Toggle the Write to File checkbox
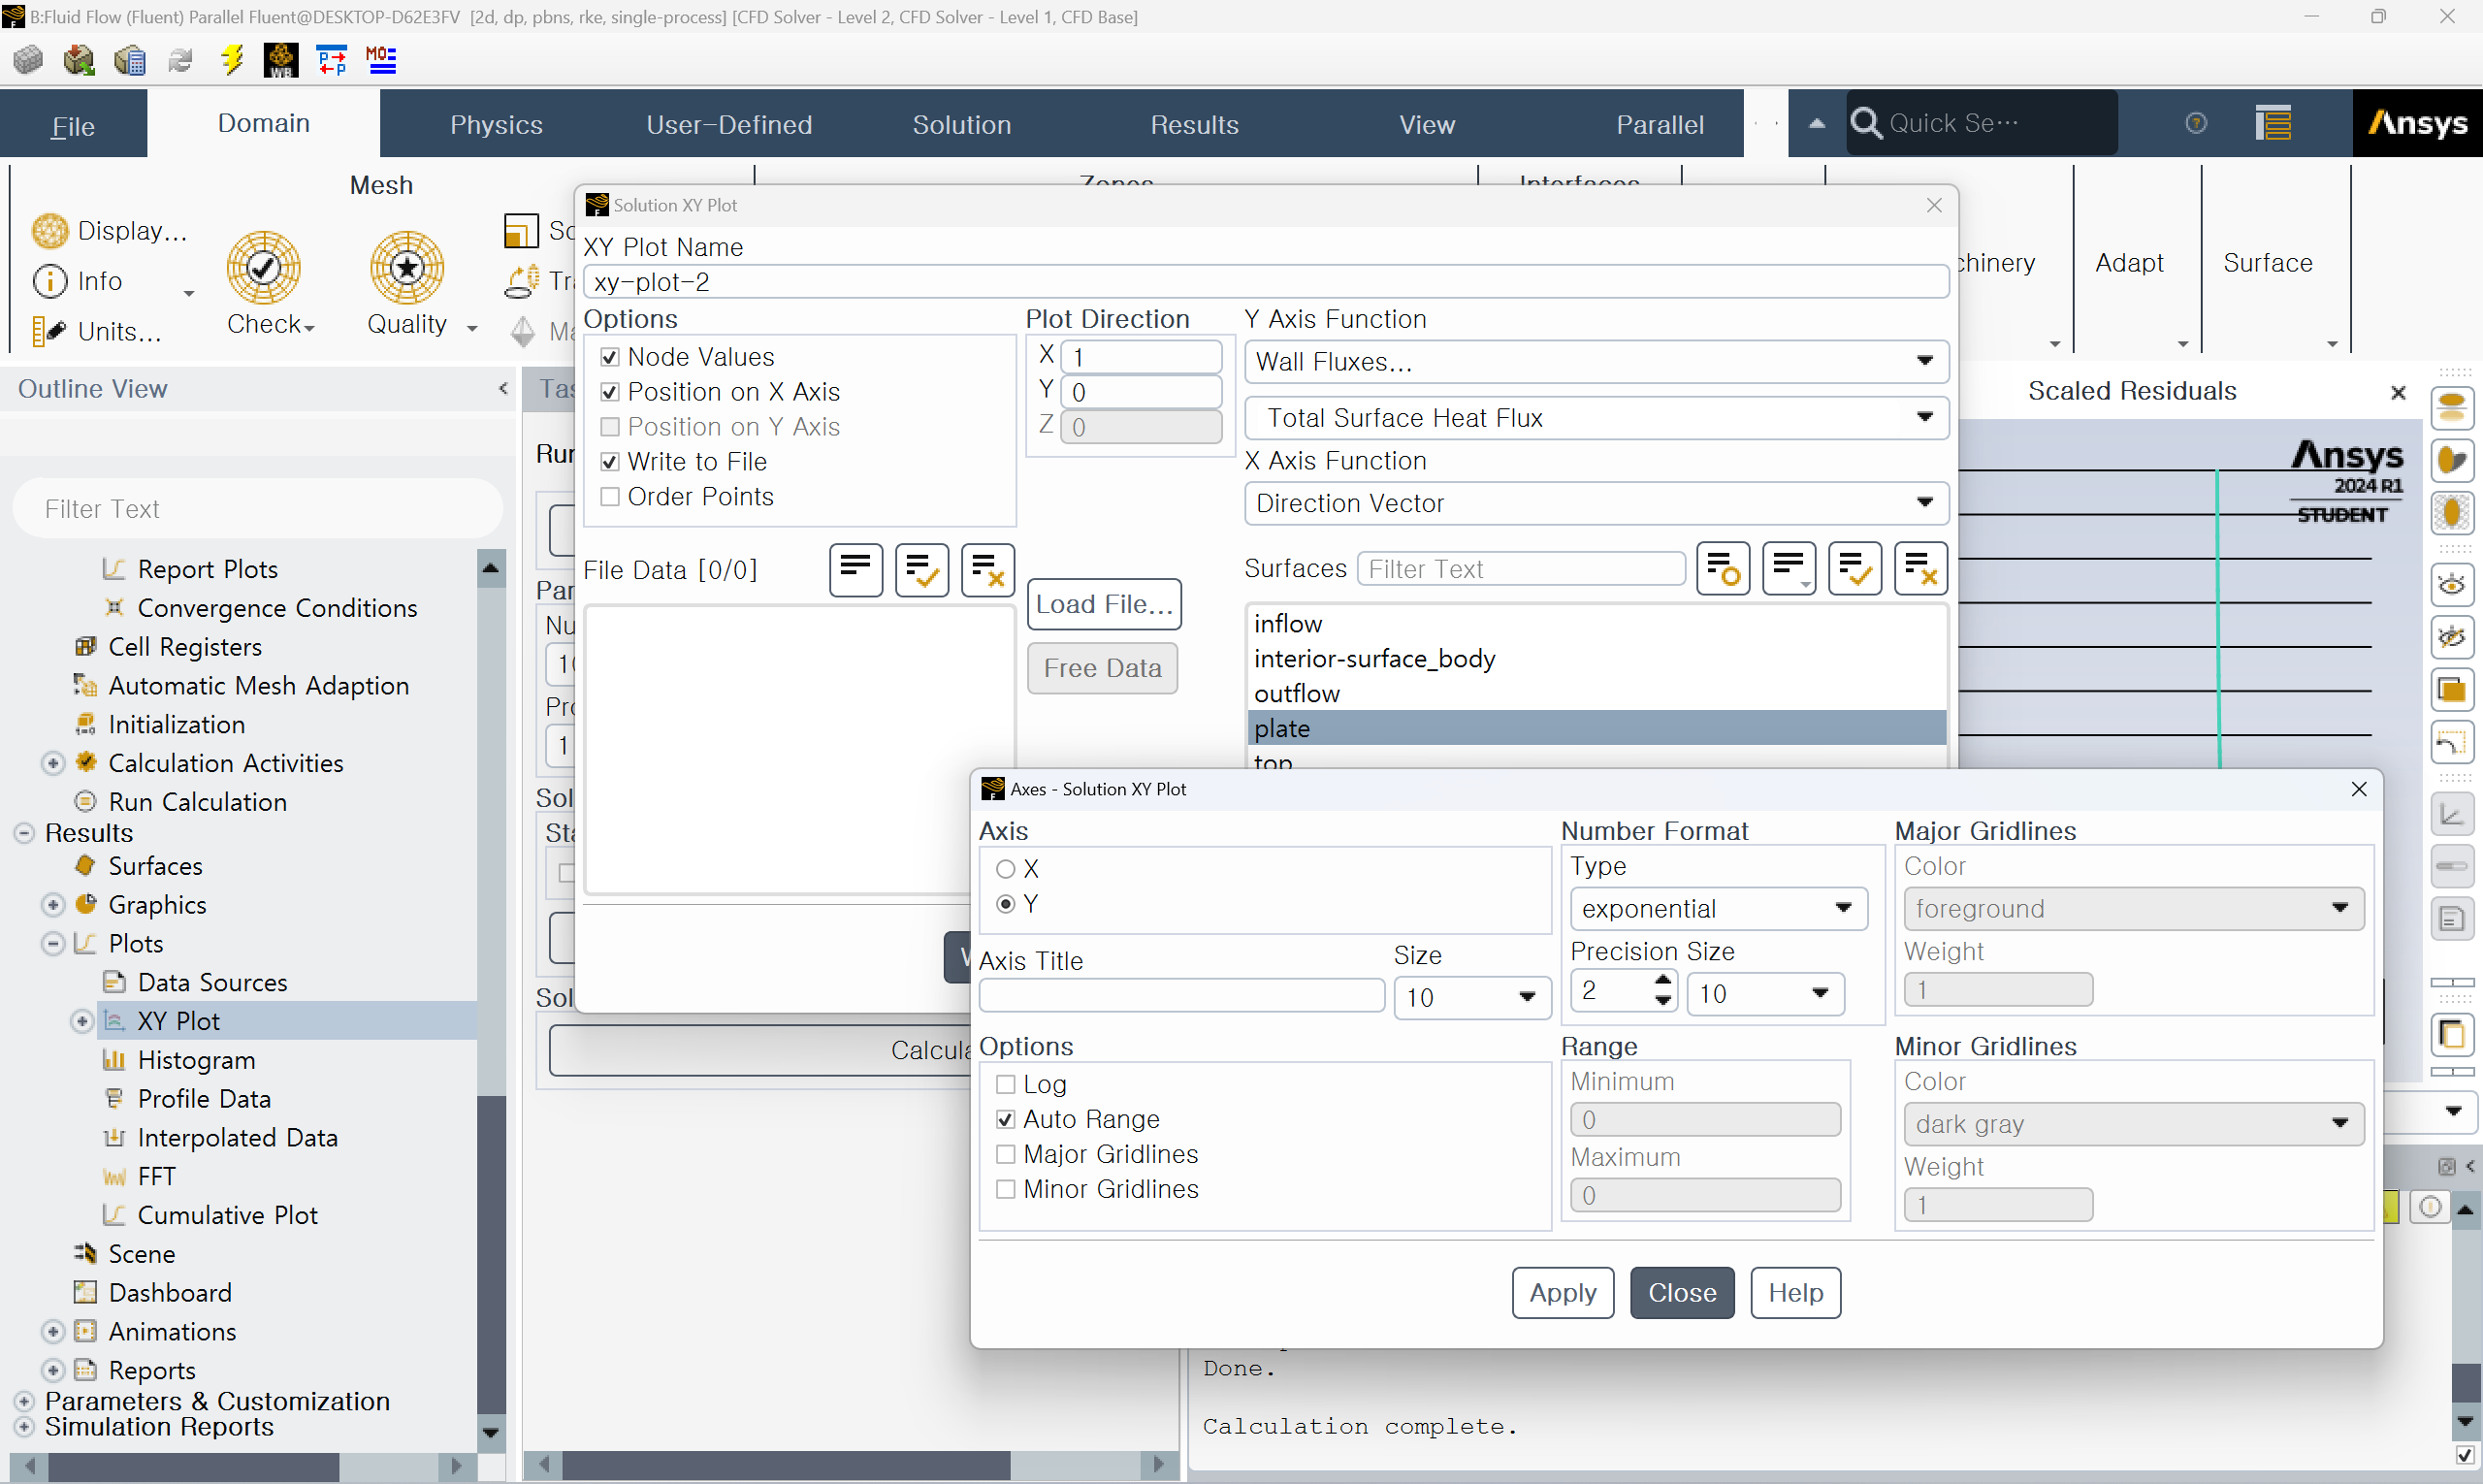Screen dimensions: 2483x1484 tap(610, 462)
